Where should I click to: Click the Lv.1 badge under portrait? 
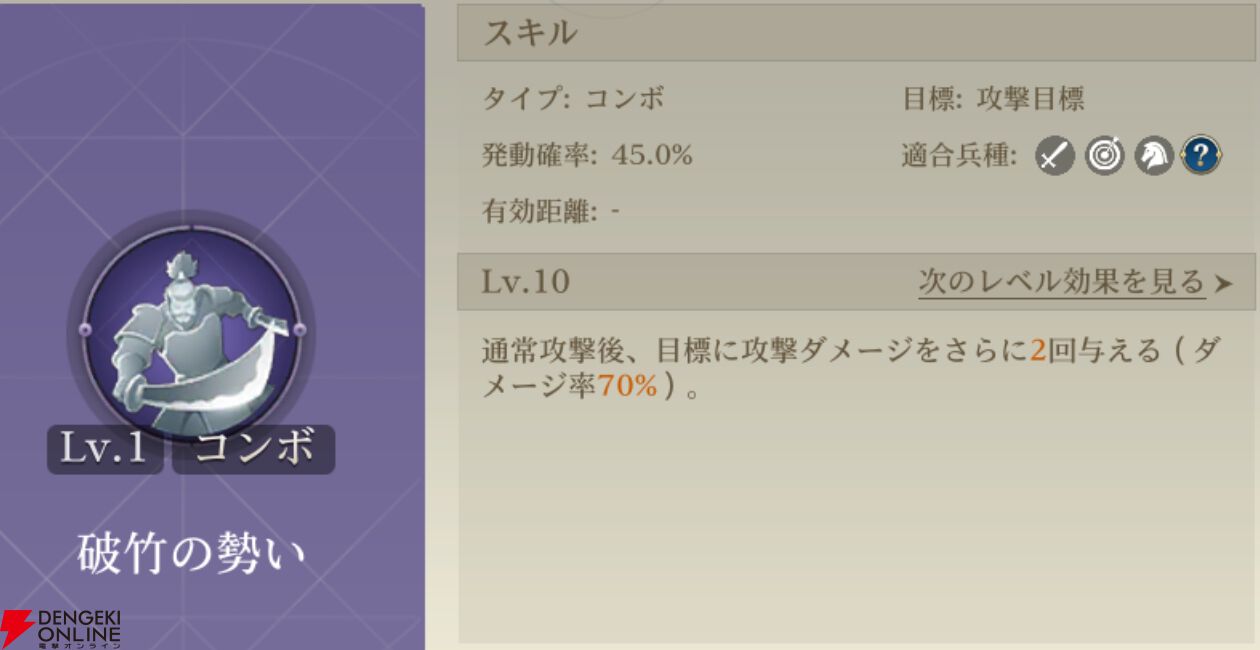(105, 449)
